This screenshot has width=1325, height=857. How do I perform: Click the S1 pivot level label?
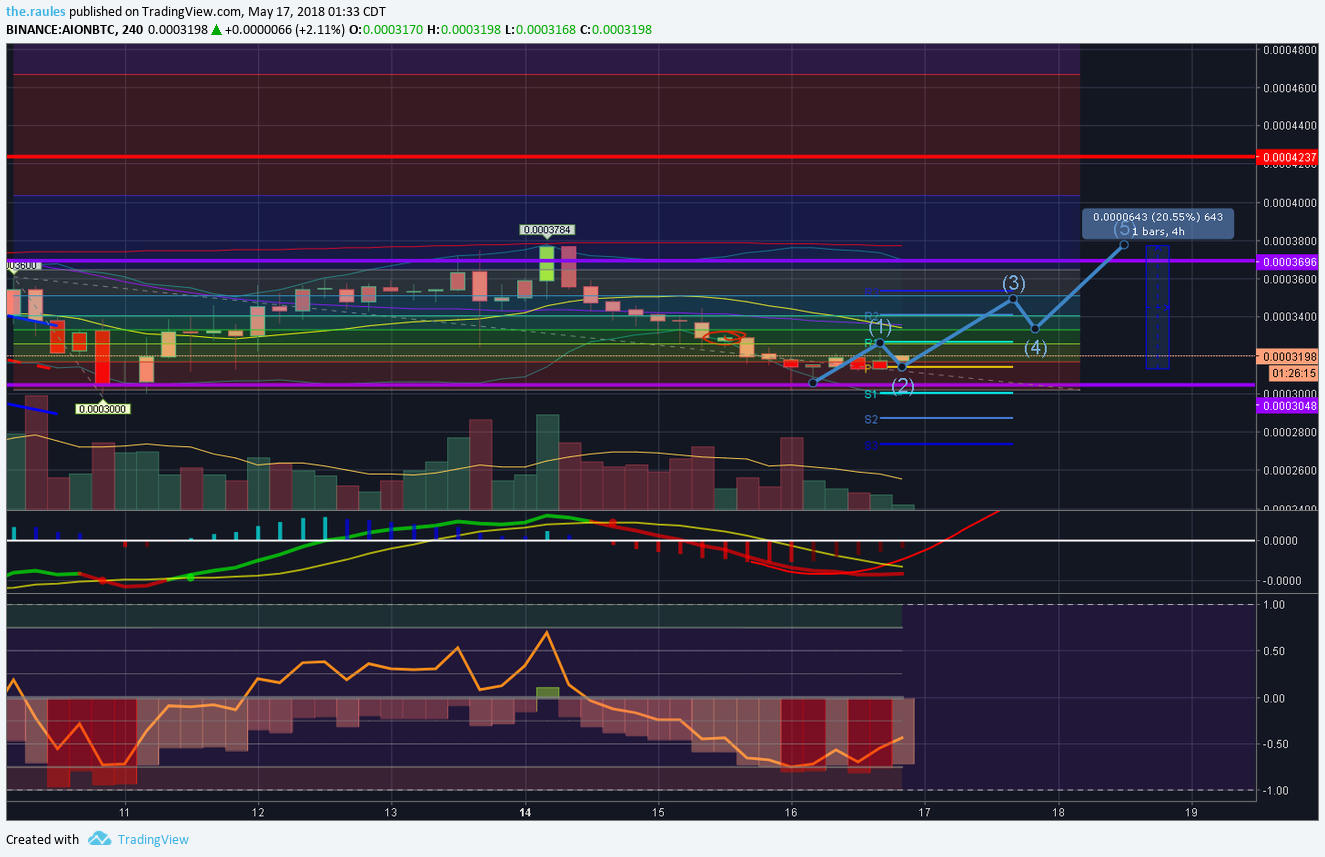tap(871, 395)
